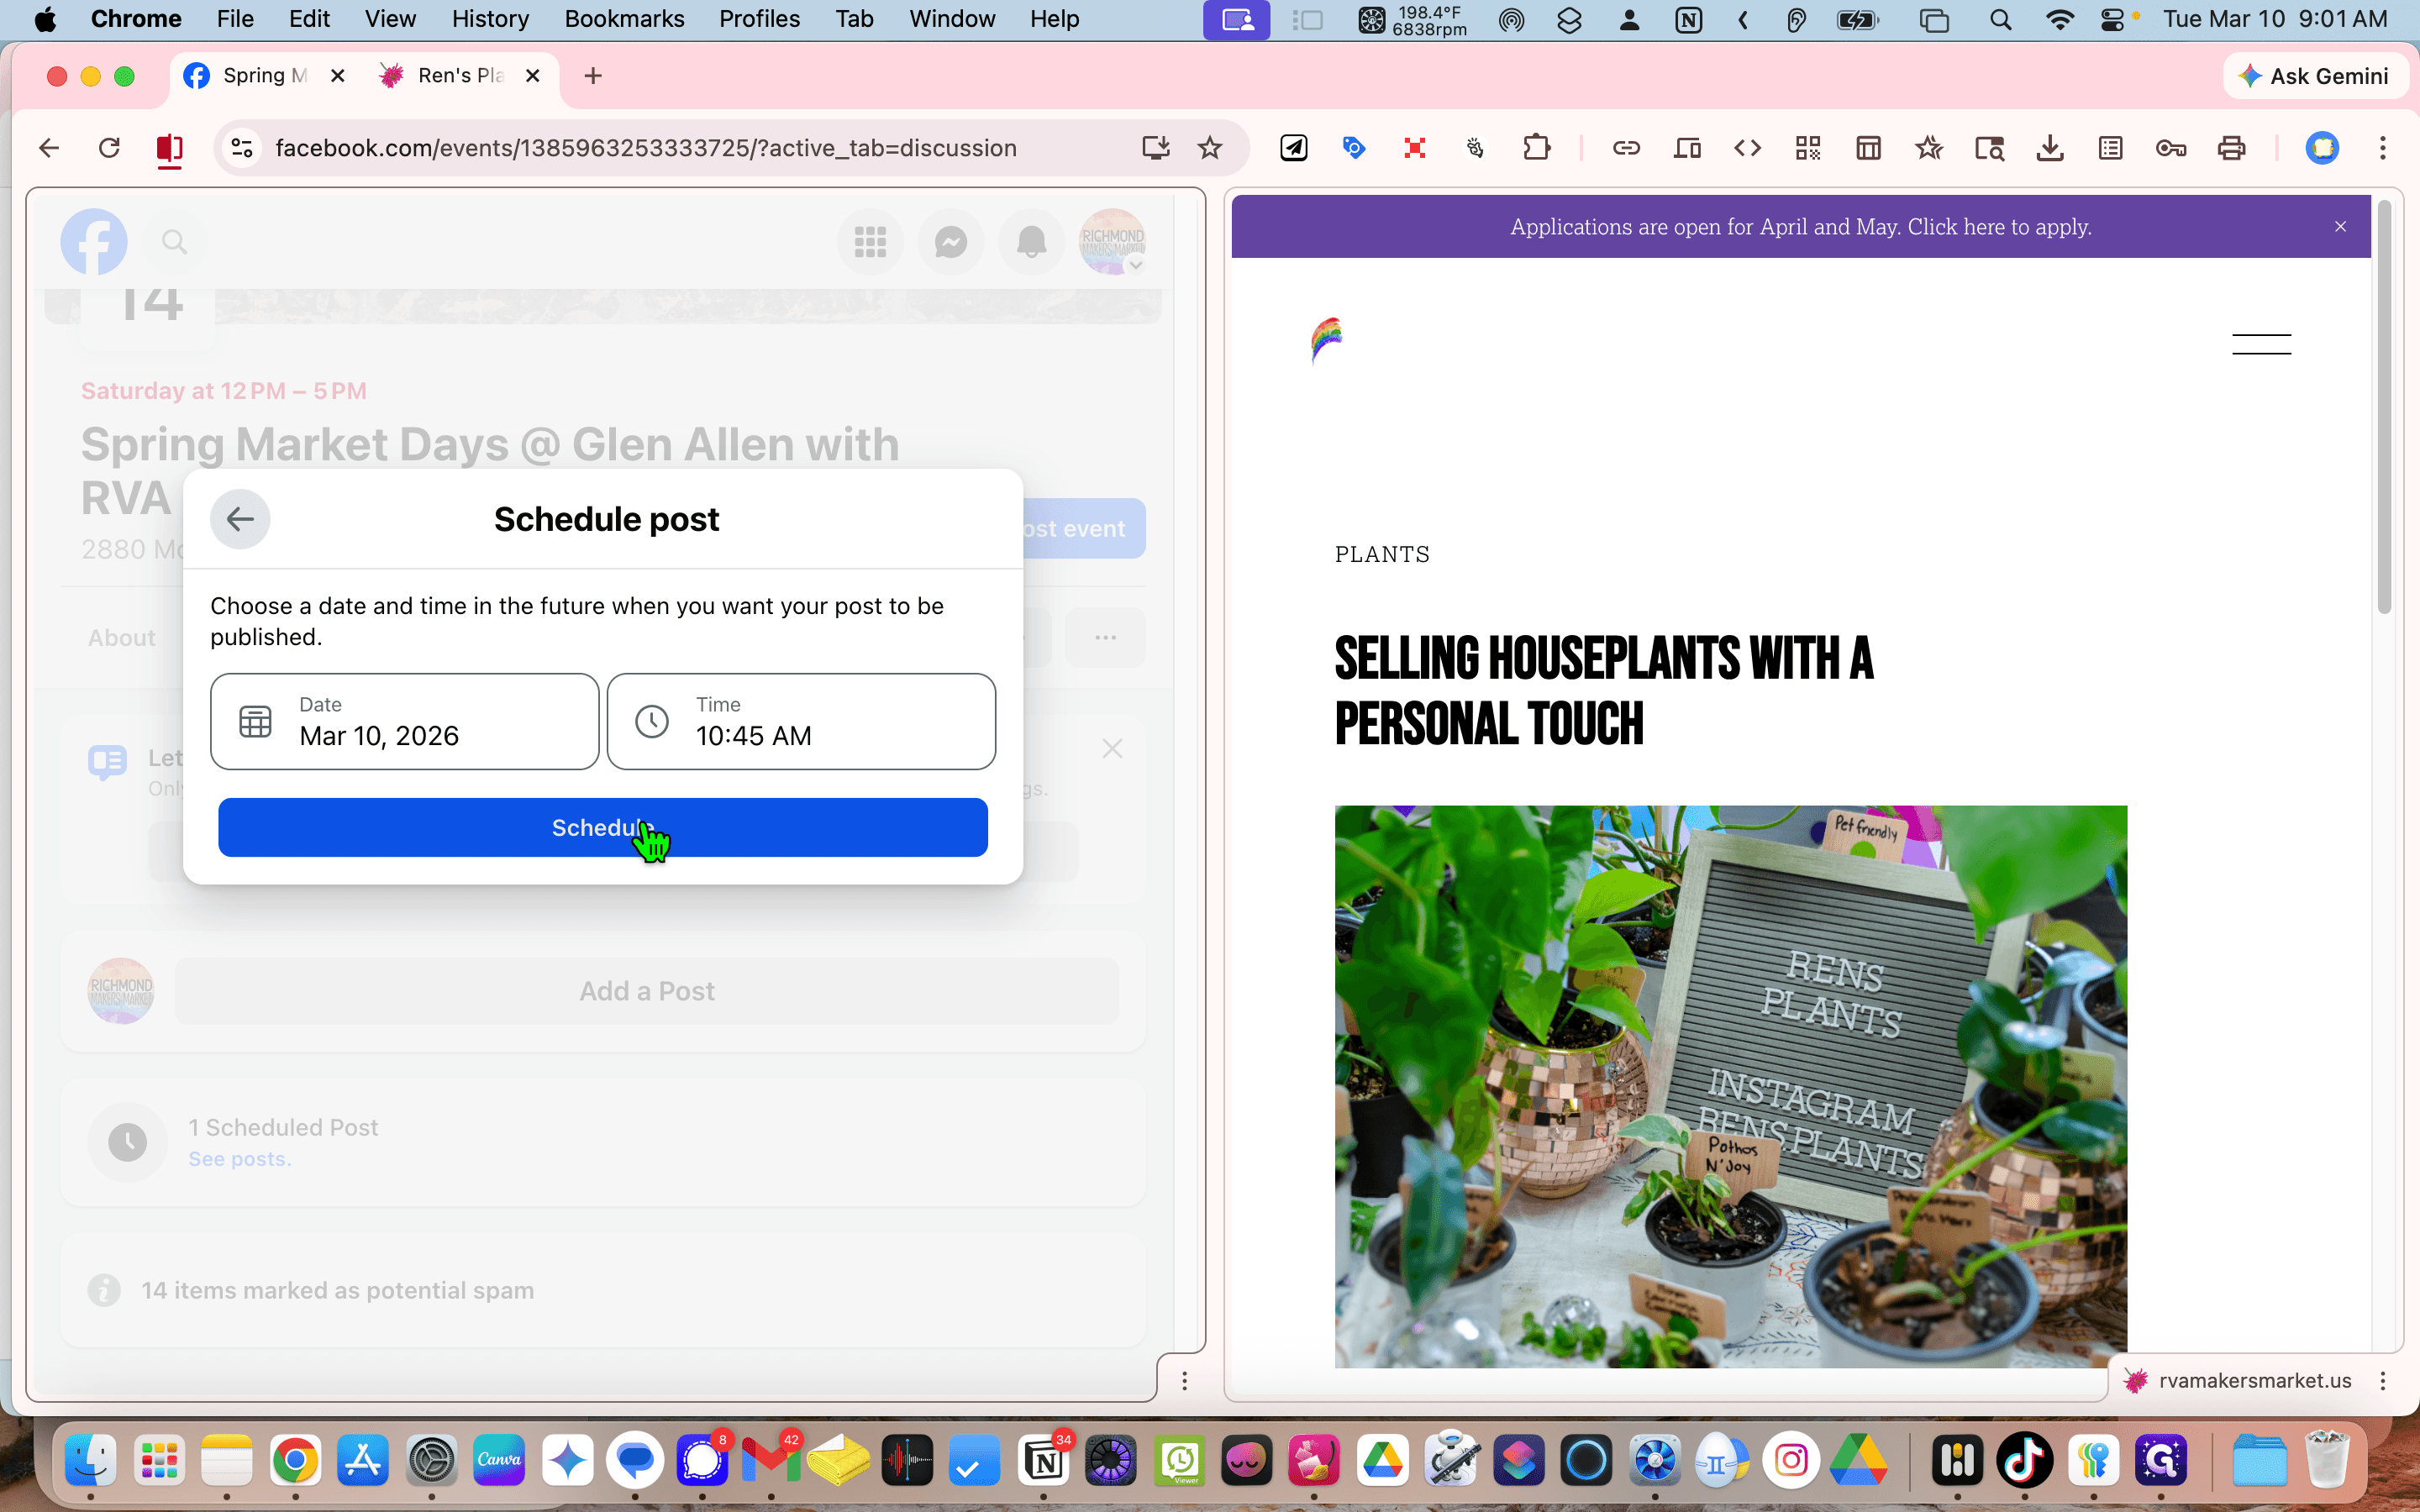The width and height of the screenshot is (2420, 1512).
Task: Open Spotlight search in the menu bar
Action: (2000, 19)
